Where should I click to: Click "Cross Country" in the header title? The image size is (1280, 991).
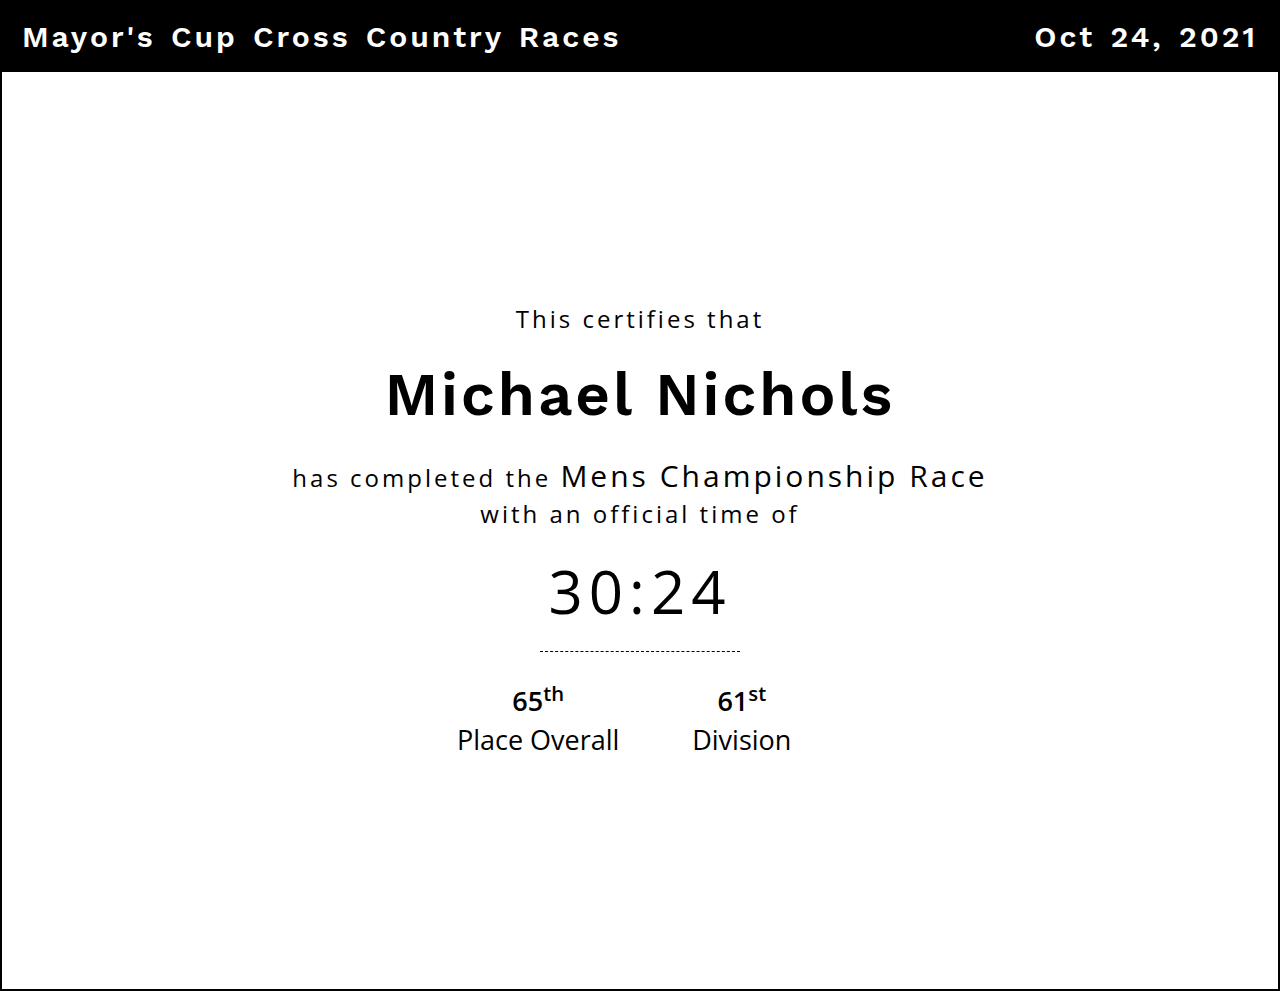(x=377, y=38)
